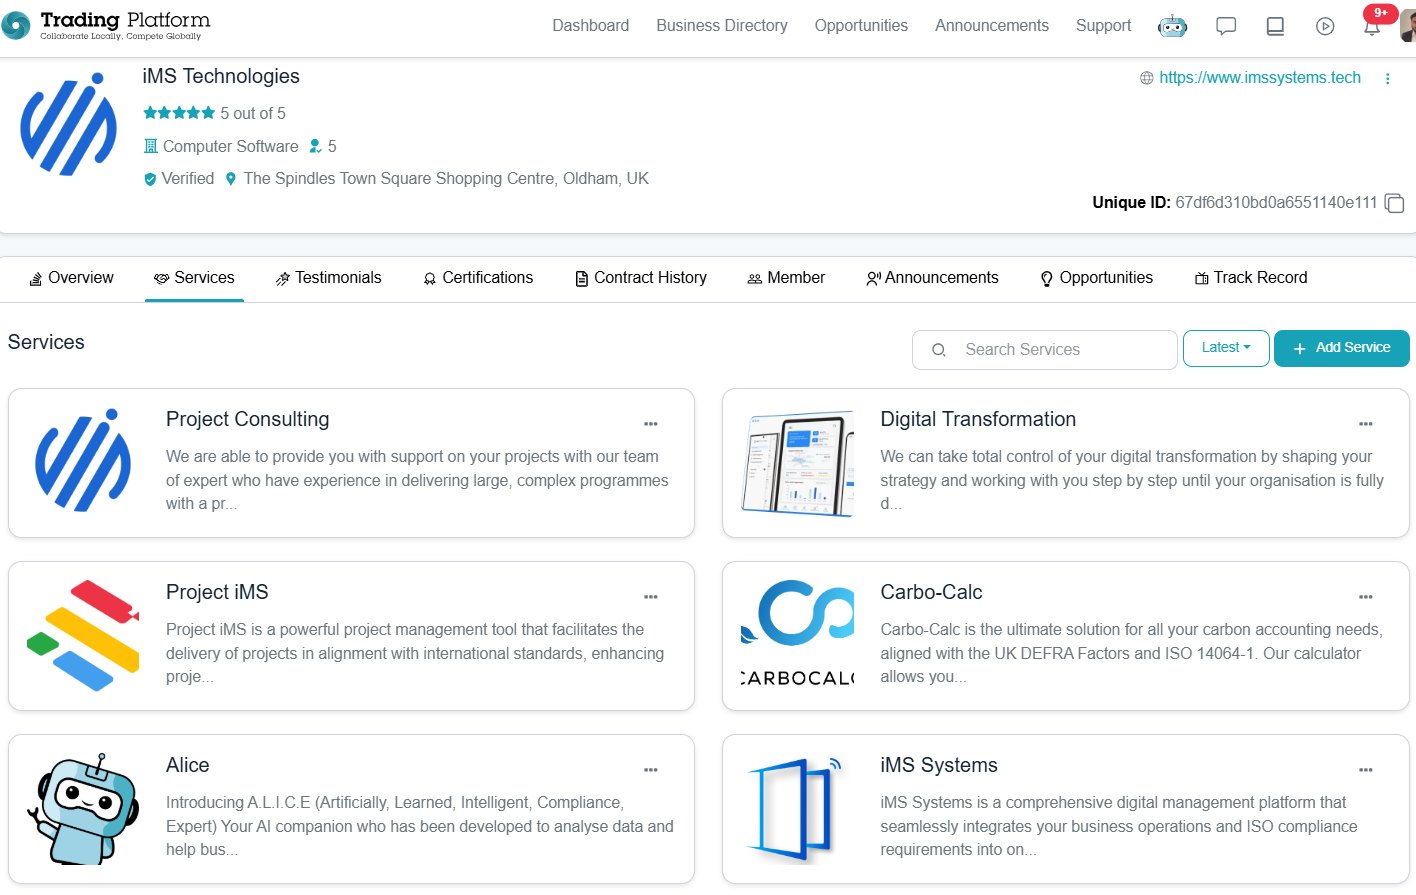Switch to the Testimonials tab
Screen dimensions: 1416x895
(x=328, y=278)
